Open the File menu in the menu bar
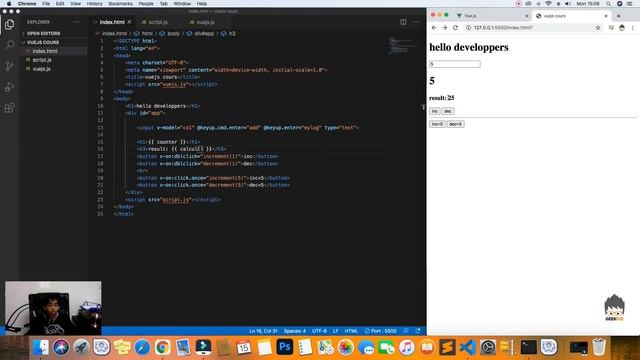The height and width of the screenshot is (360, 640). 46,4
